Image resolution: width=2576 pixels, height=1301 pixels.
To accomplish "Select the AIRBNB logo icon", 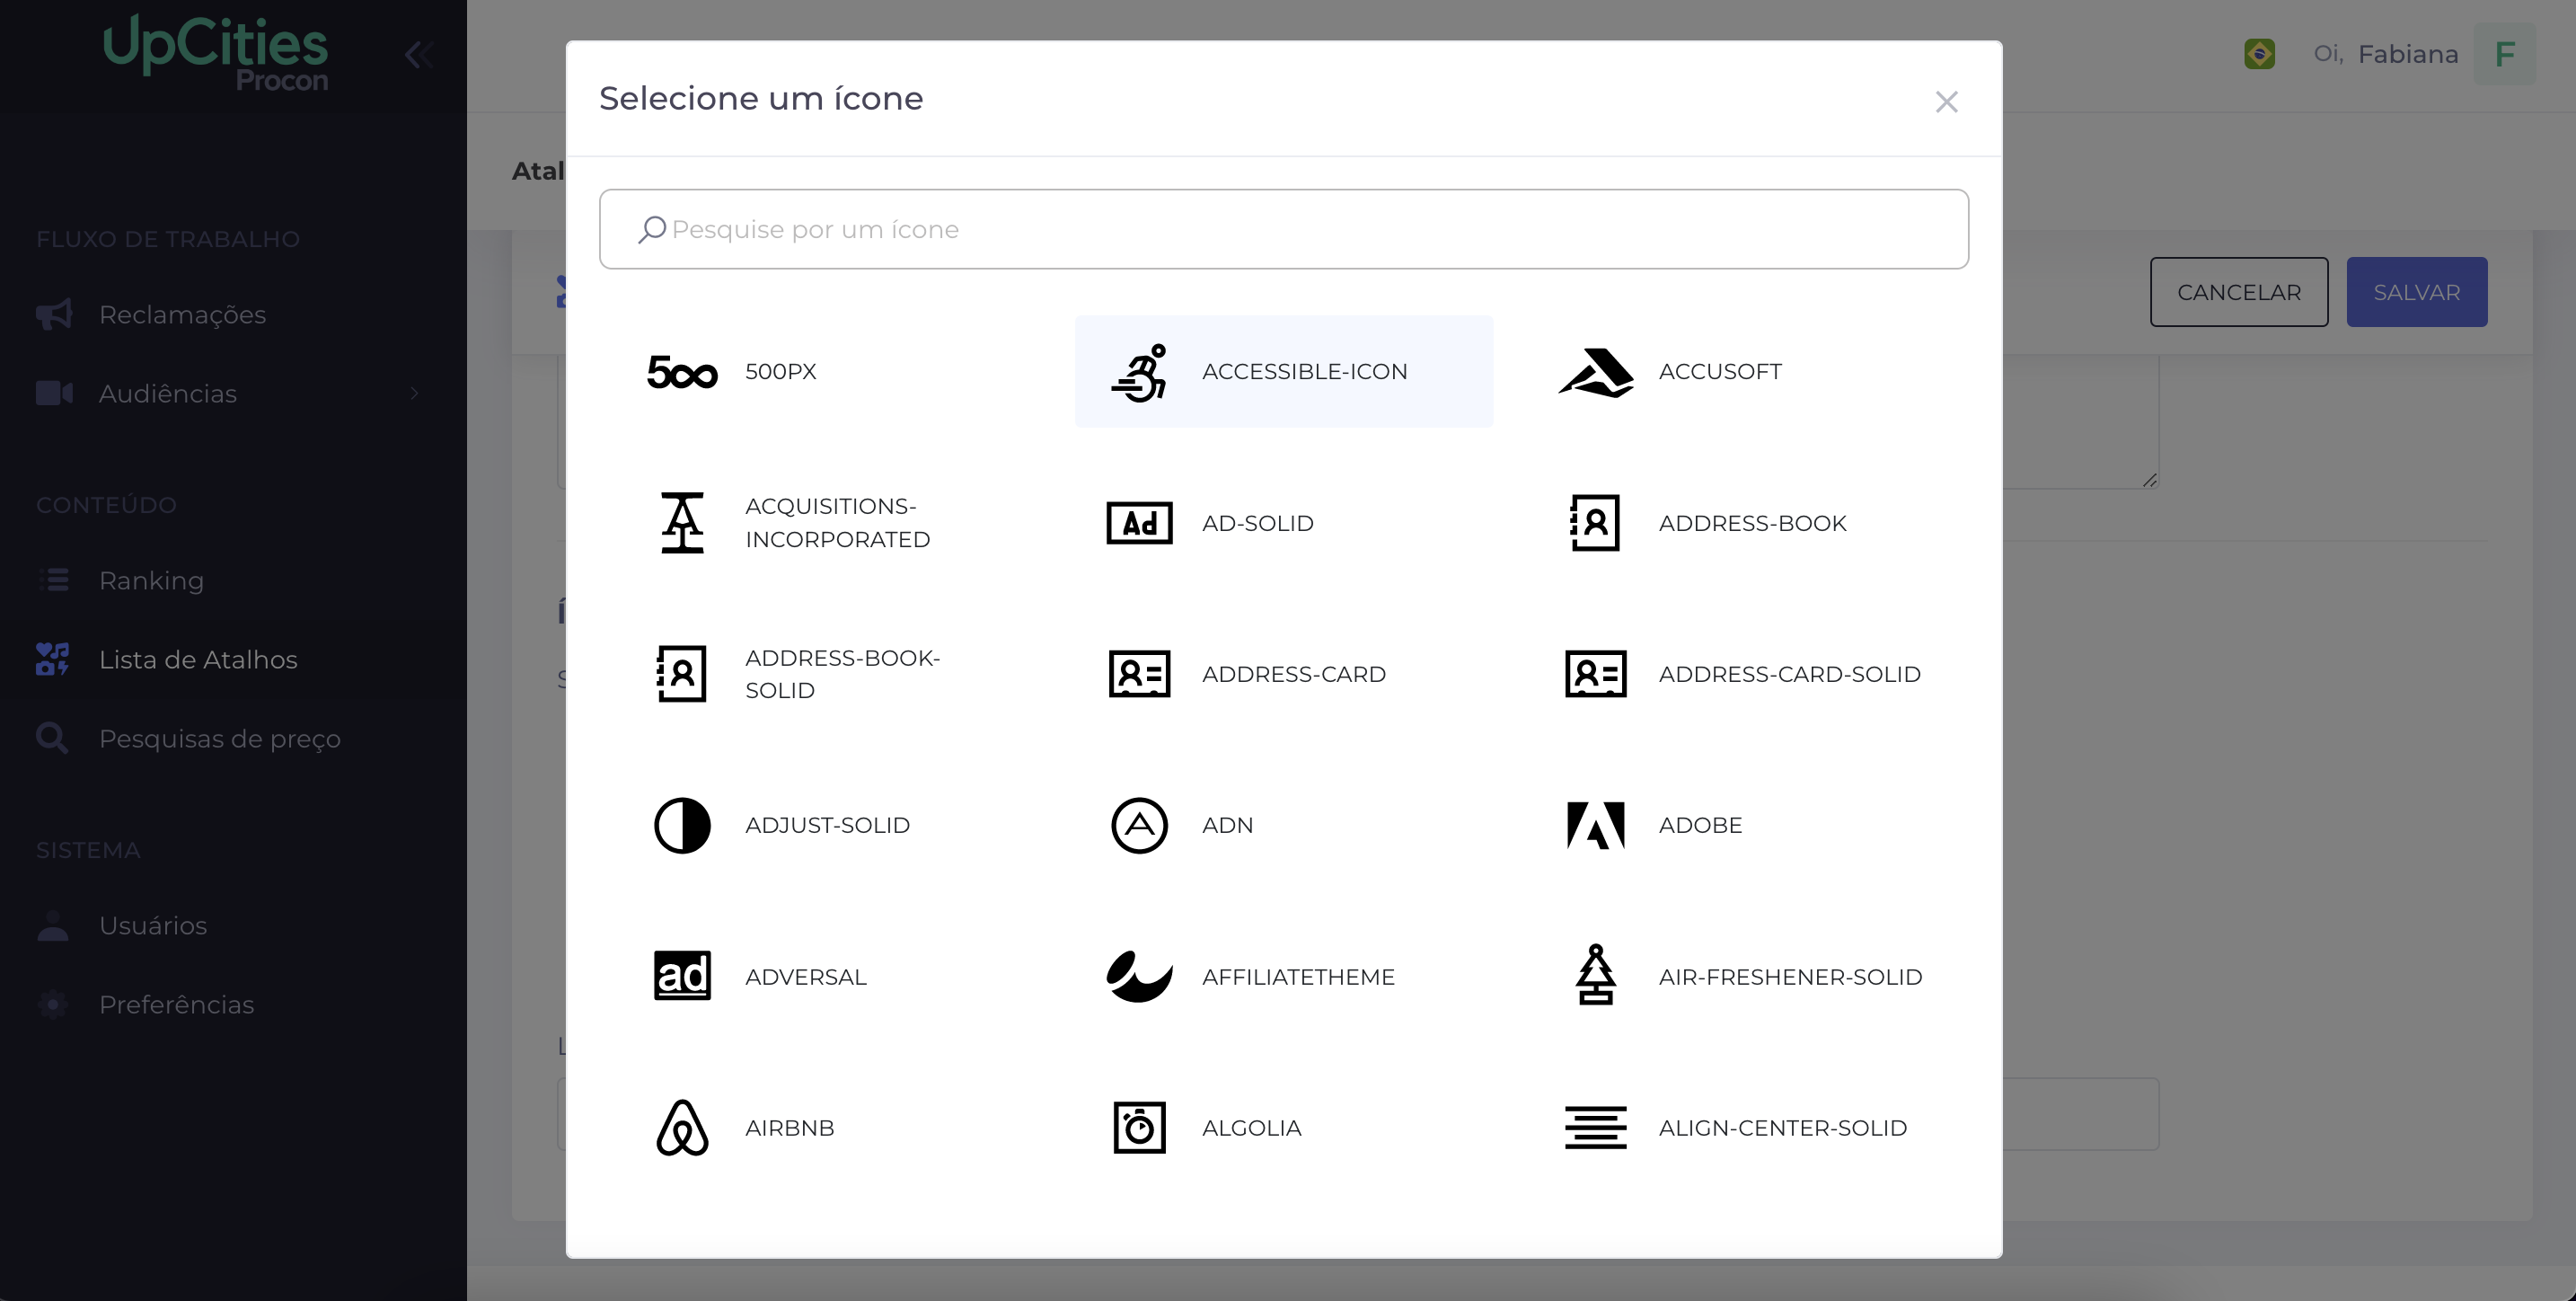I will pyautogui.click(x=683, y=1128).
